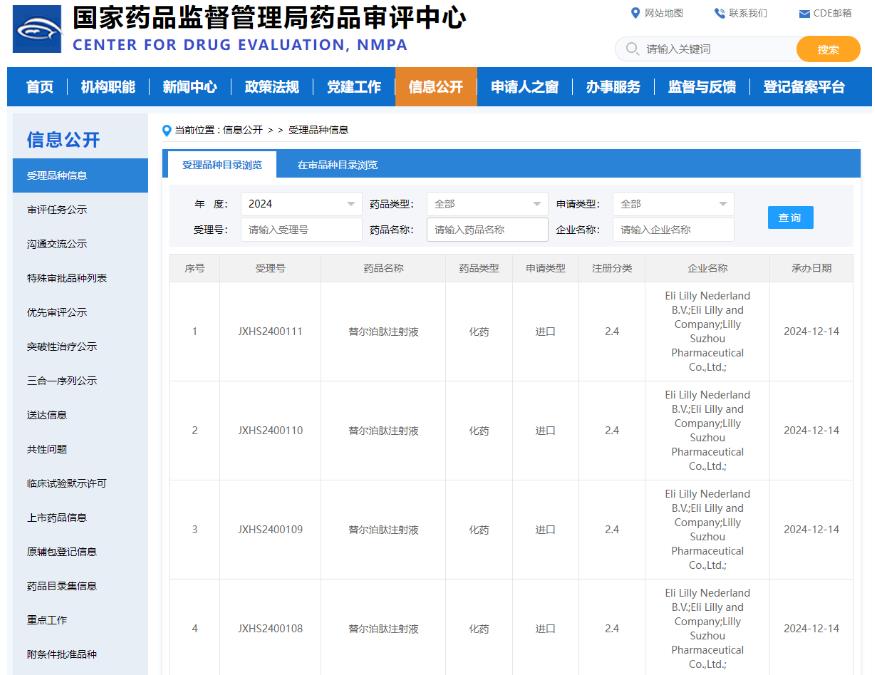Click the contact us (联系我们) phone icon
Viewport: 875px width, 675px height.
[719, 13]
